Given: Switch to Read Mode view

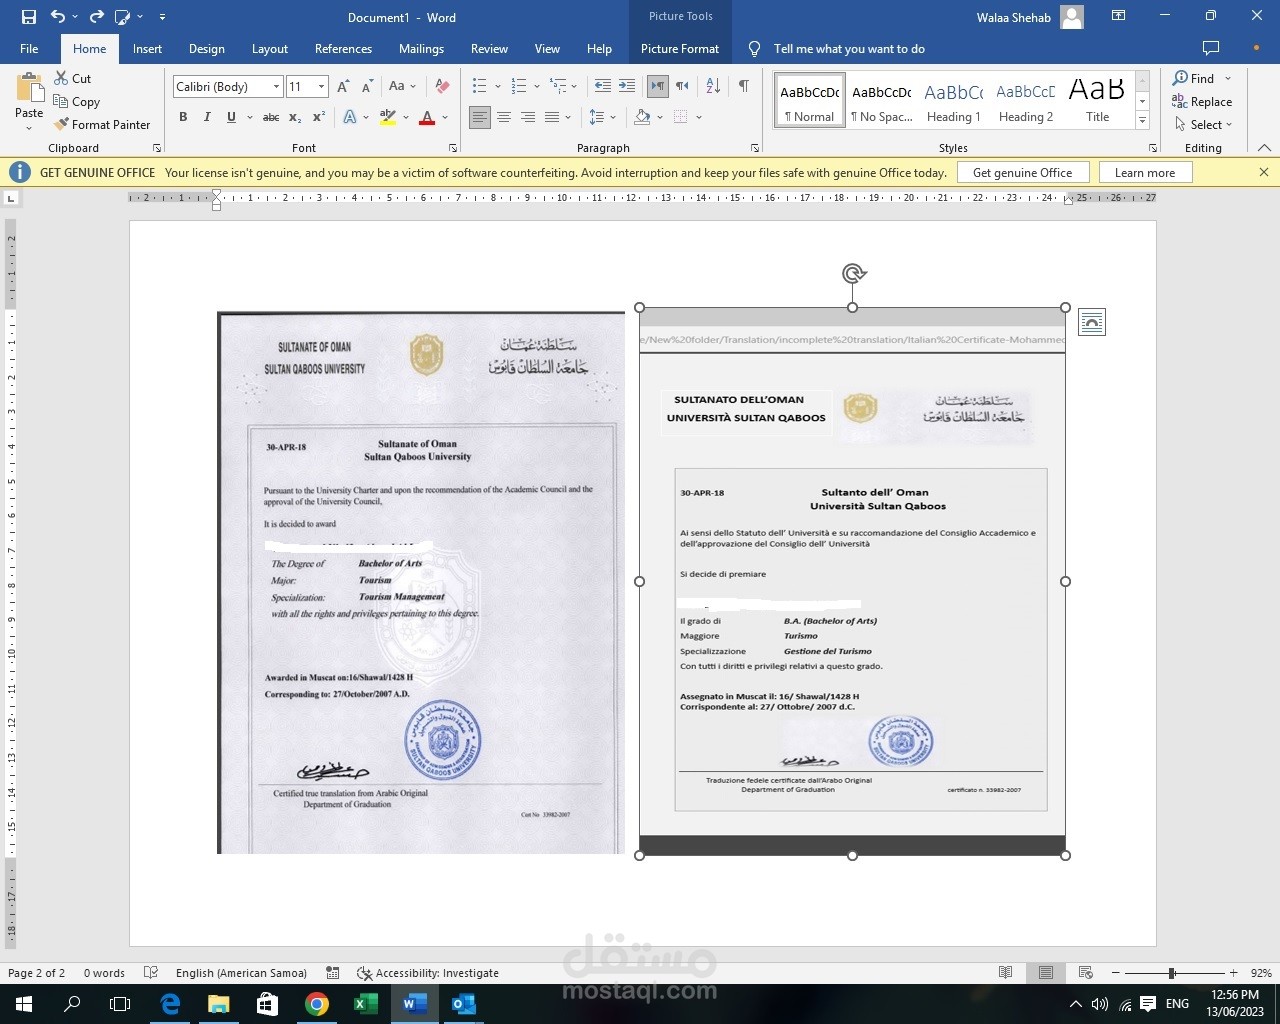Looking at the screenshot, I should 1006,973.
